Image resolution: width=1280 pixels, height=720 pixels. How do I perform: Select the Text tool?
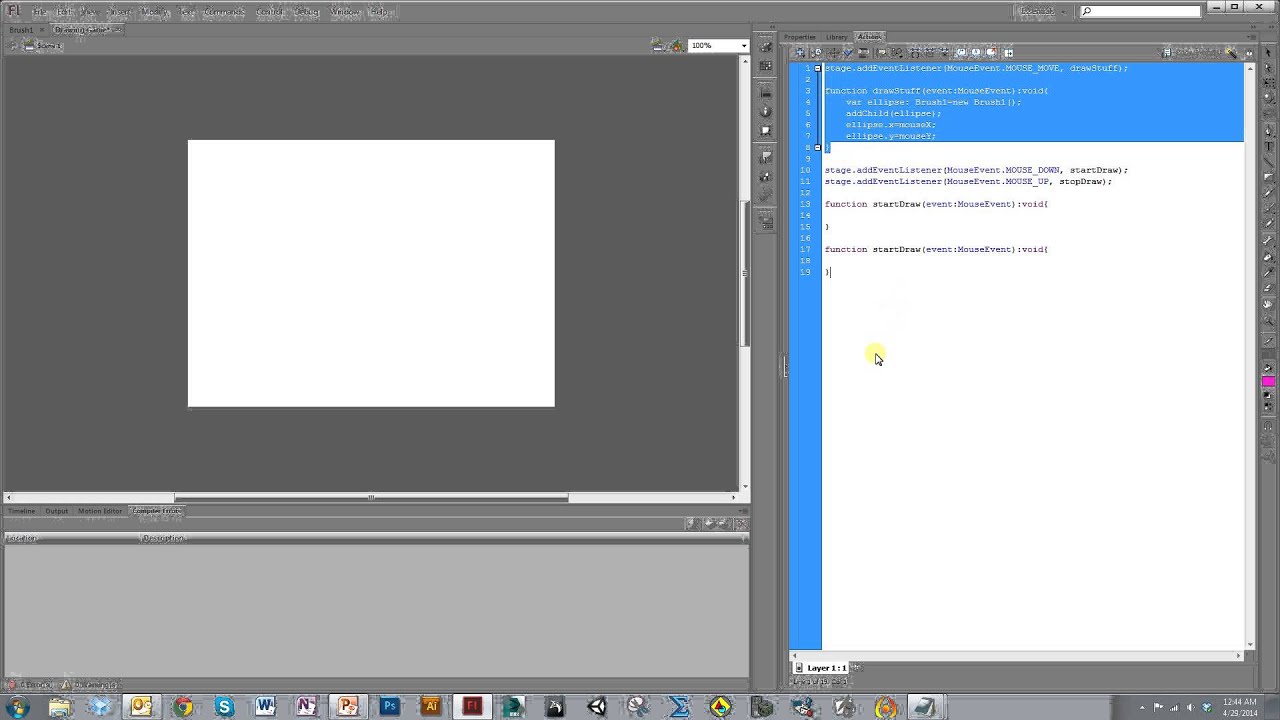pyautogui.click(x=1268, y=146)
